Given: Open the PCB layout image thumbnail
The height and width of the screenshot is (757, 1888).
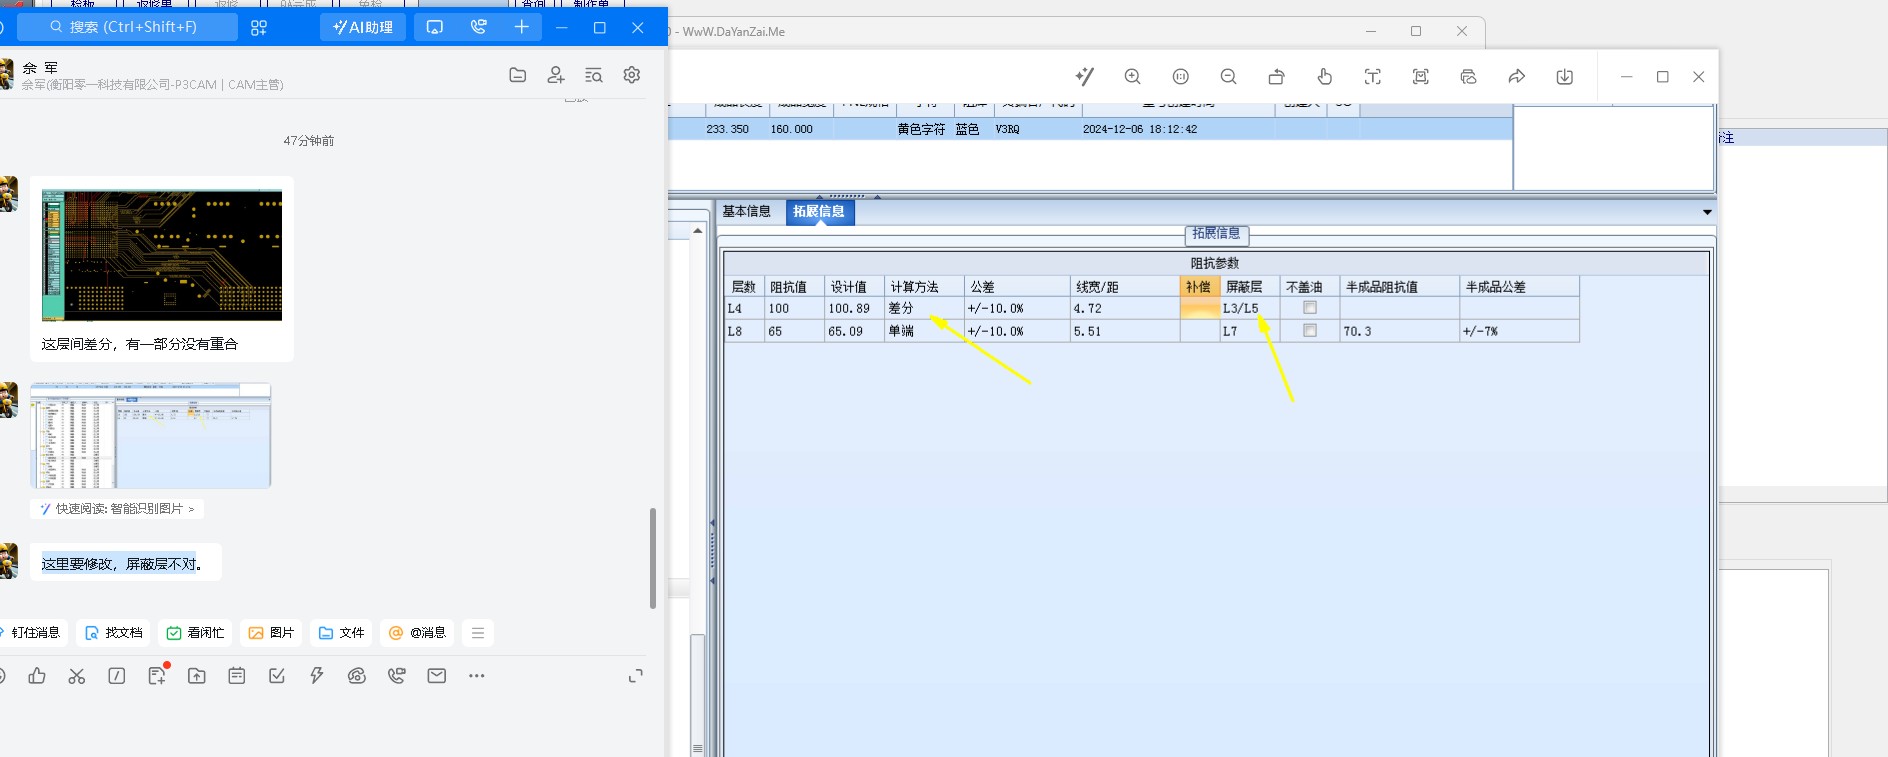Looking at the screenshot, I should click(x=162, y=256).
